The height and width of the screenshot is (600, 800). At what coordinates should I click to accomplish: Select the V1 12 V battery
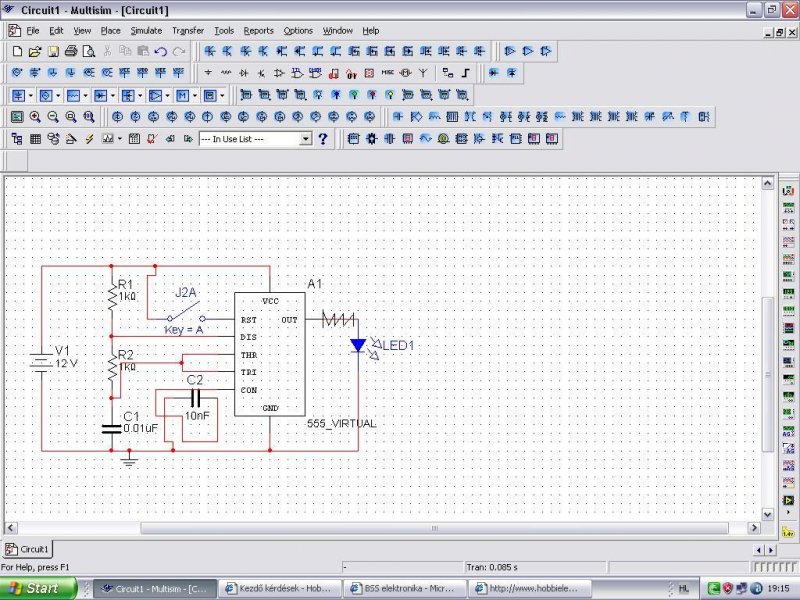41,362
